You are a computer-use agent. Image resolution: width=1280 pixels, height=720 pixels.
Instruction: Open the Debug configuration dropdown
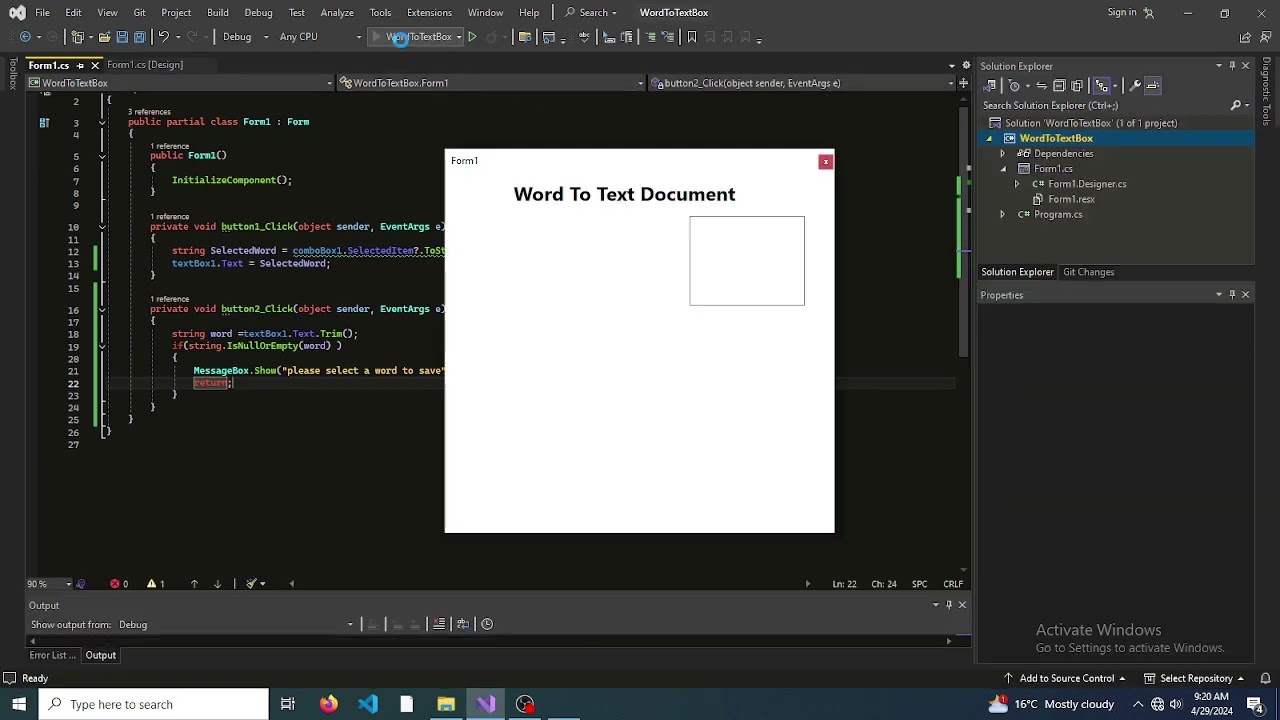pos(245,37)
